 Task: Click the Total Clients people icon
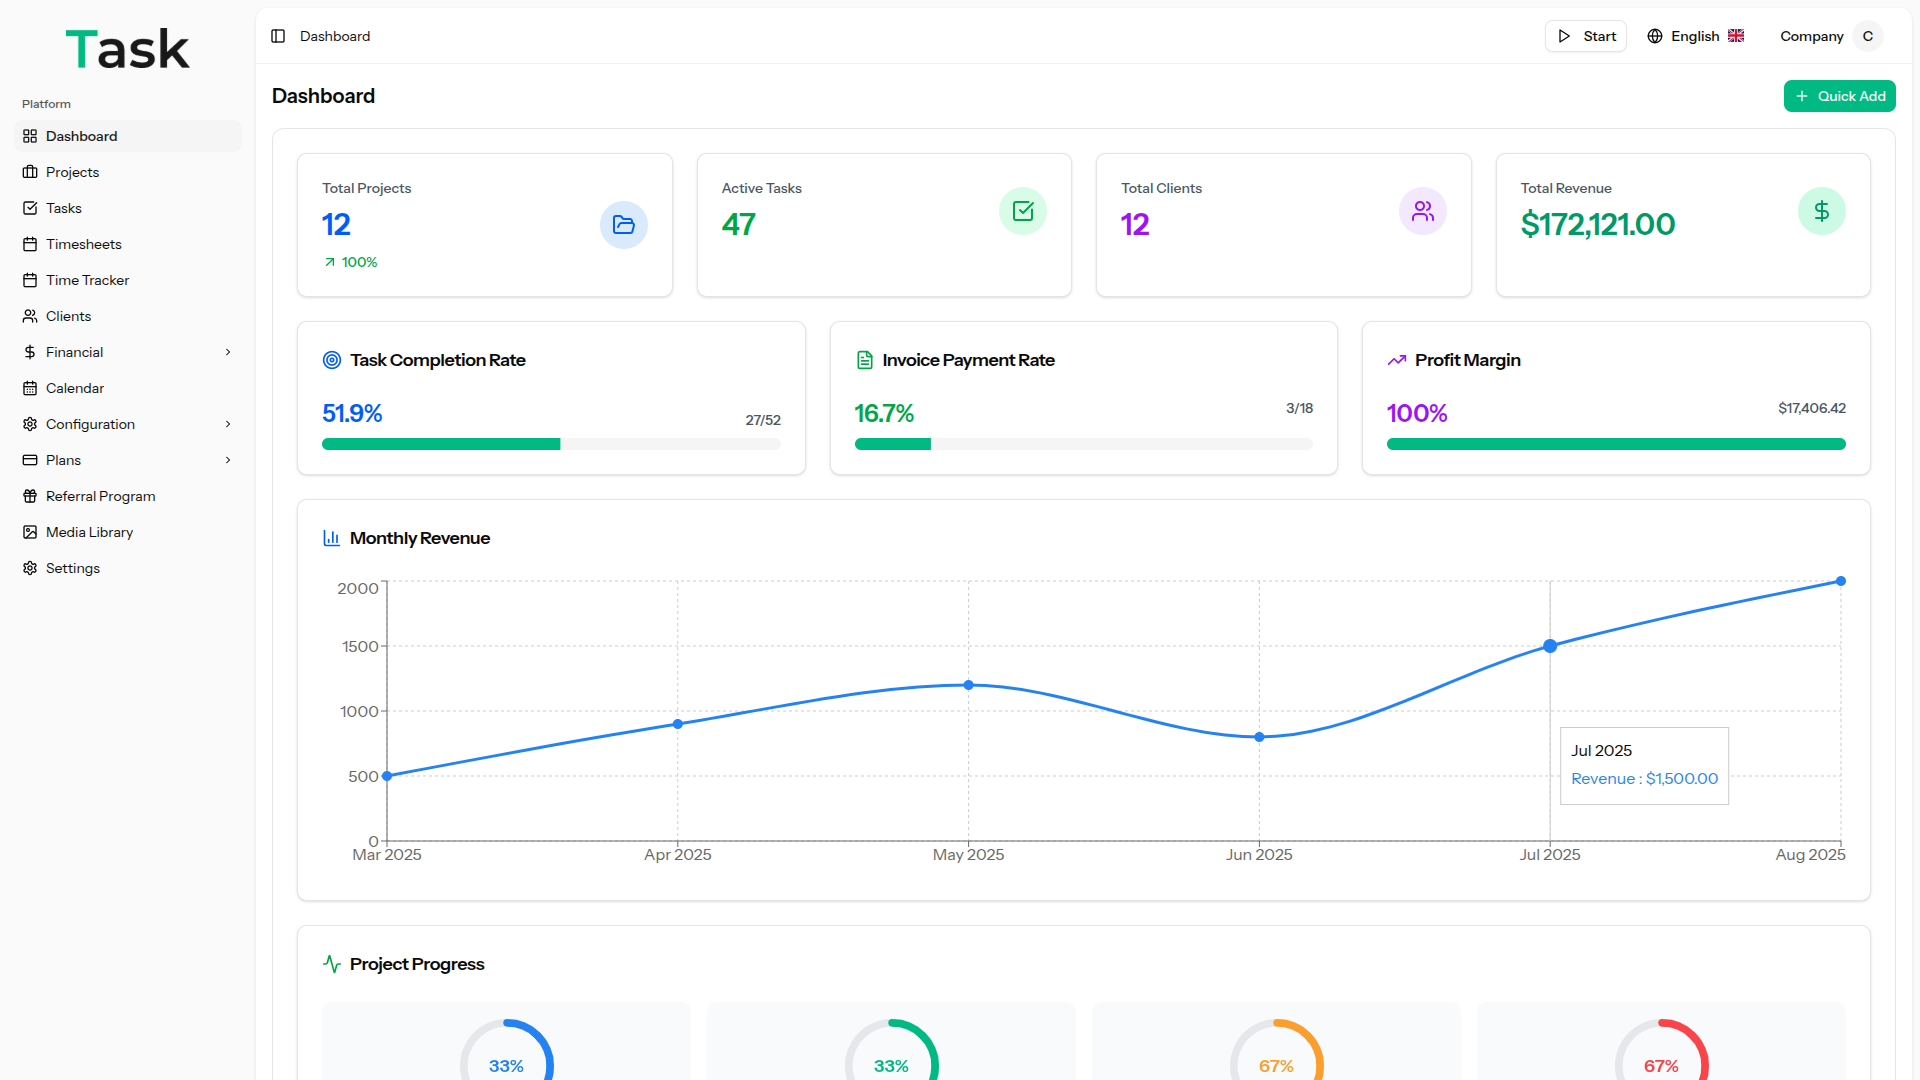pyautogui.click(x=1422, y=211)
